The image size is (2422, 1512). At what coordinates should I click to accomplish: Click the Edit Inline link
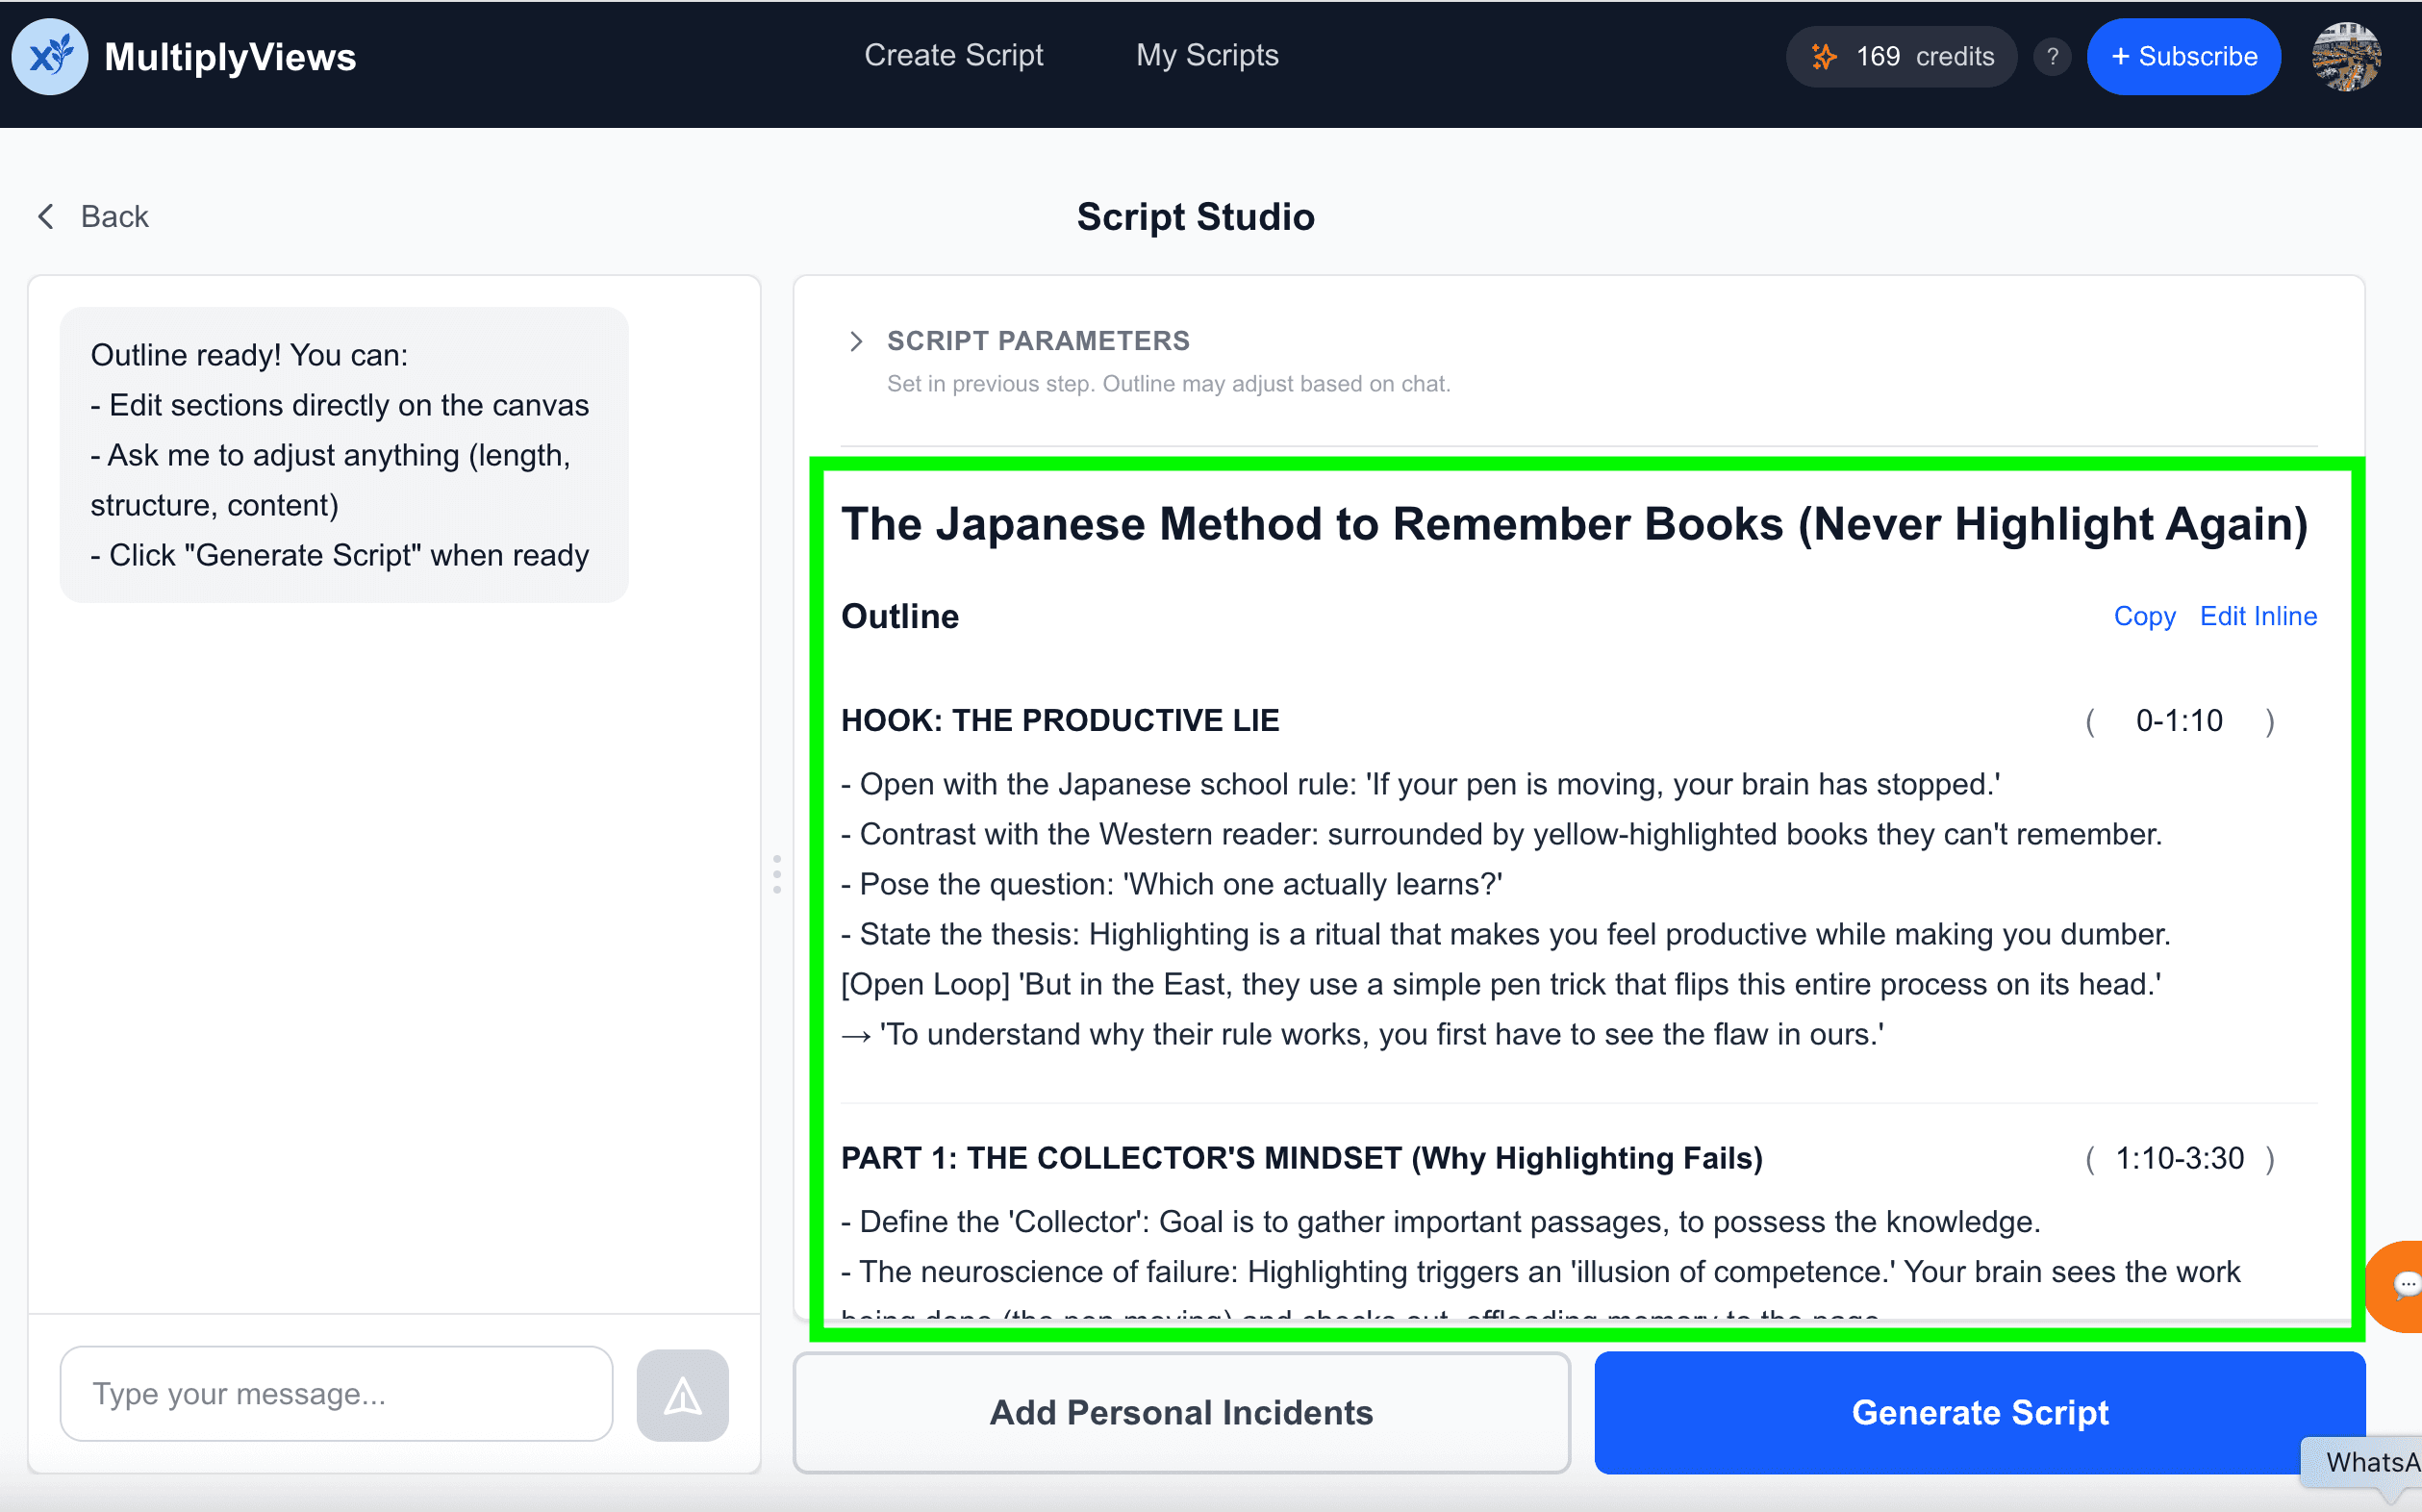pos(2258,616)
